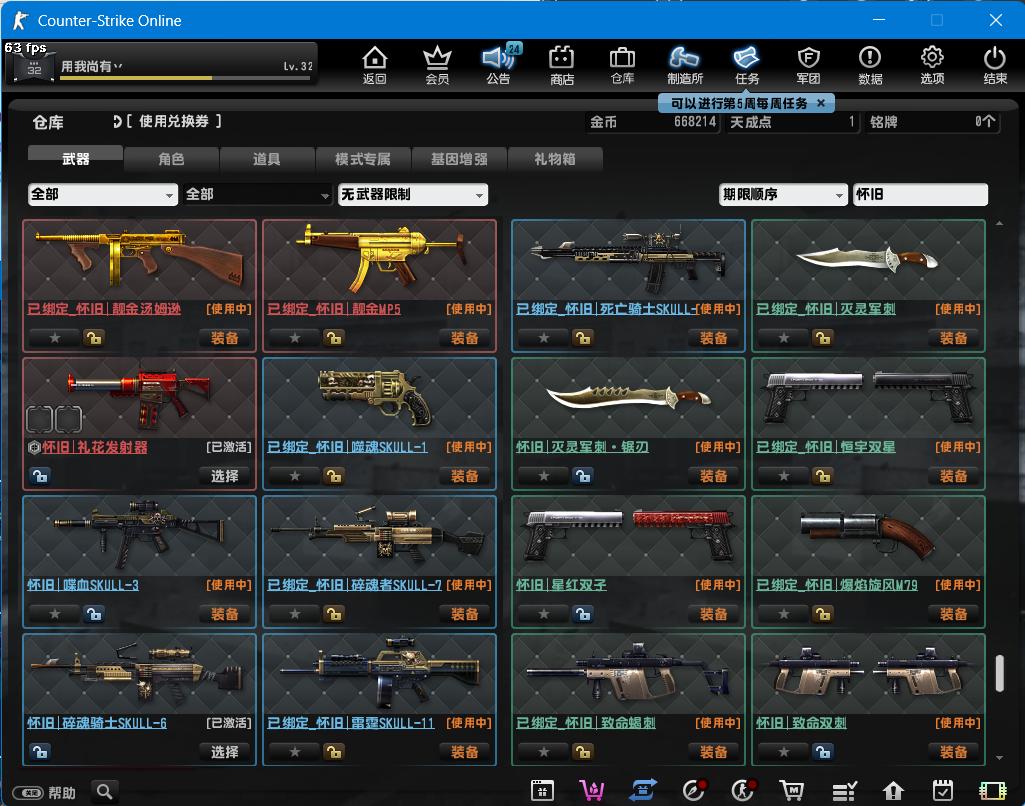The height and width of the screenshot is (806, 1025).
Task: Open the 仓库 briefcase icon
Action: pyautogui.click(x=622, y=65)
